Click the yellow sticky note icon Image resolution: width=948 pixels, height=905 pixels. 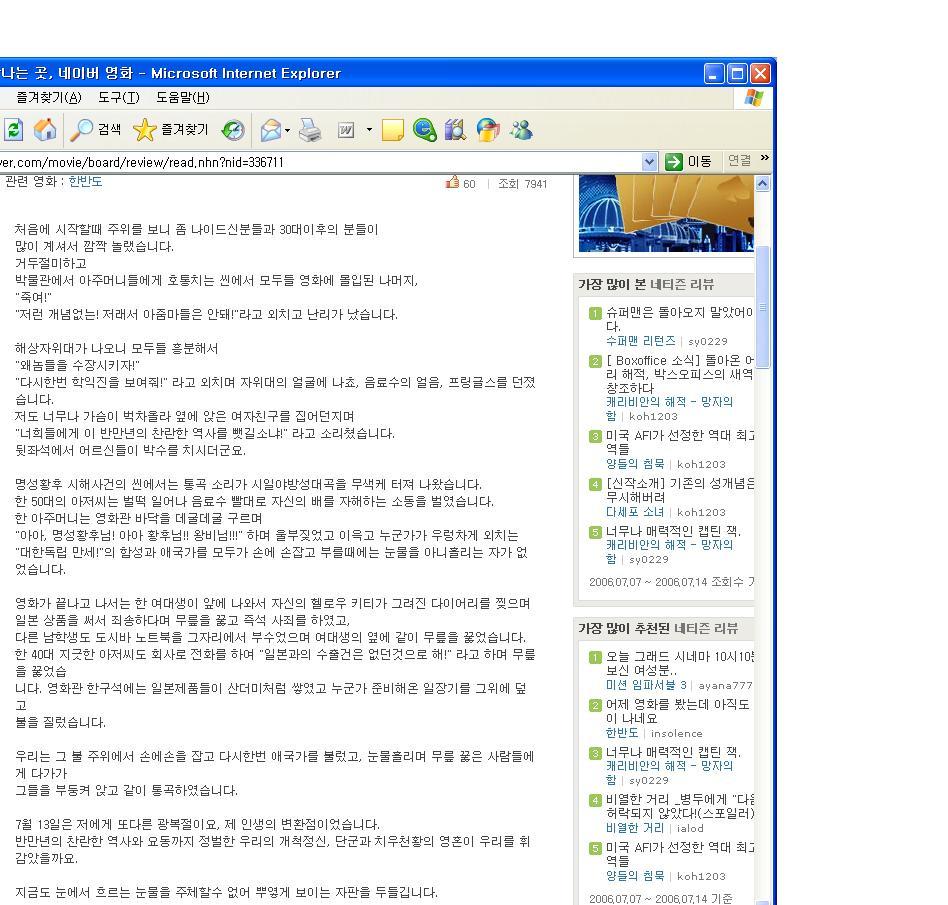pyautogui.click(x=393, y=129)
